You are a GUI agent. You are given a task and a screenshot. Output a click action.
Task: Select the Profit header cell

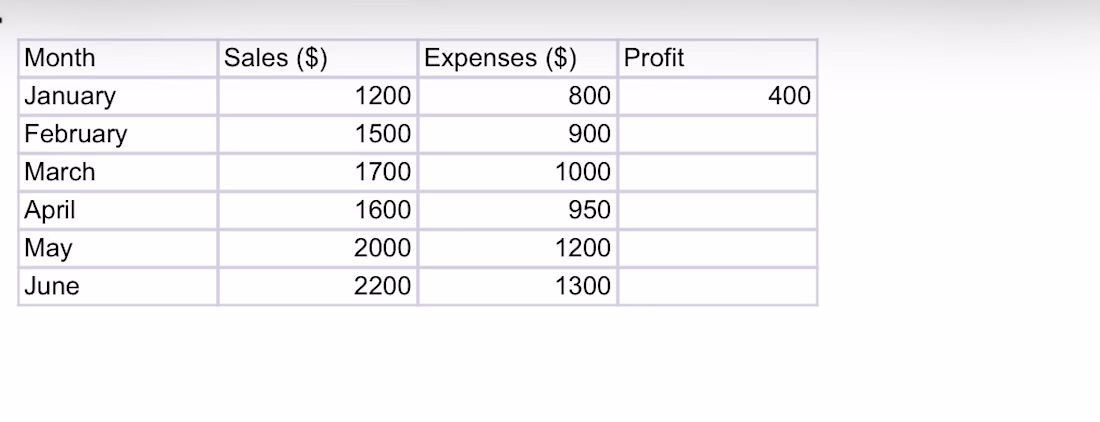[718, 58]
